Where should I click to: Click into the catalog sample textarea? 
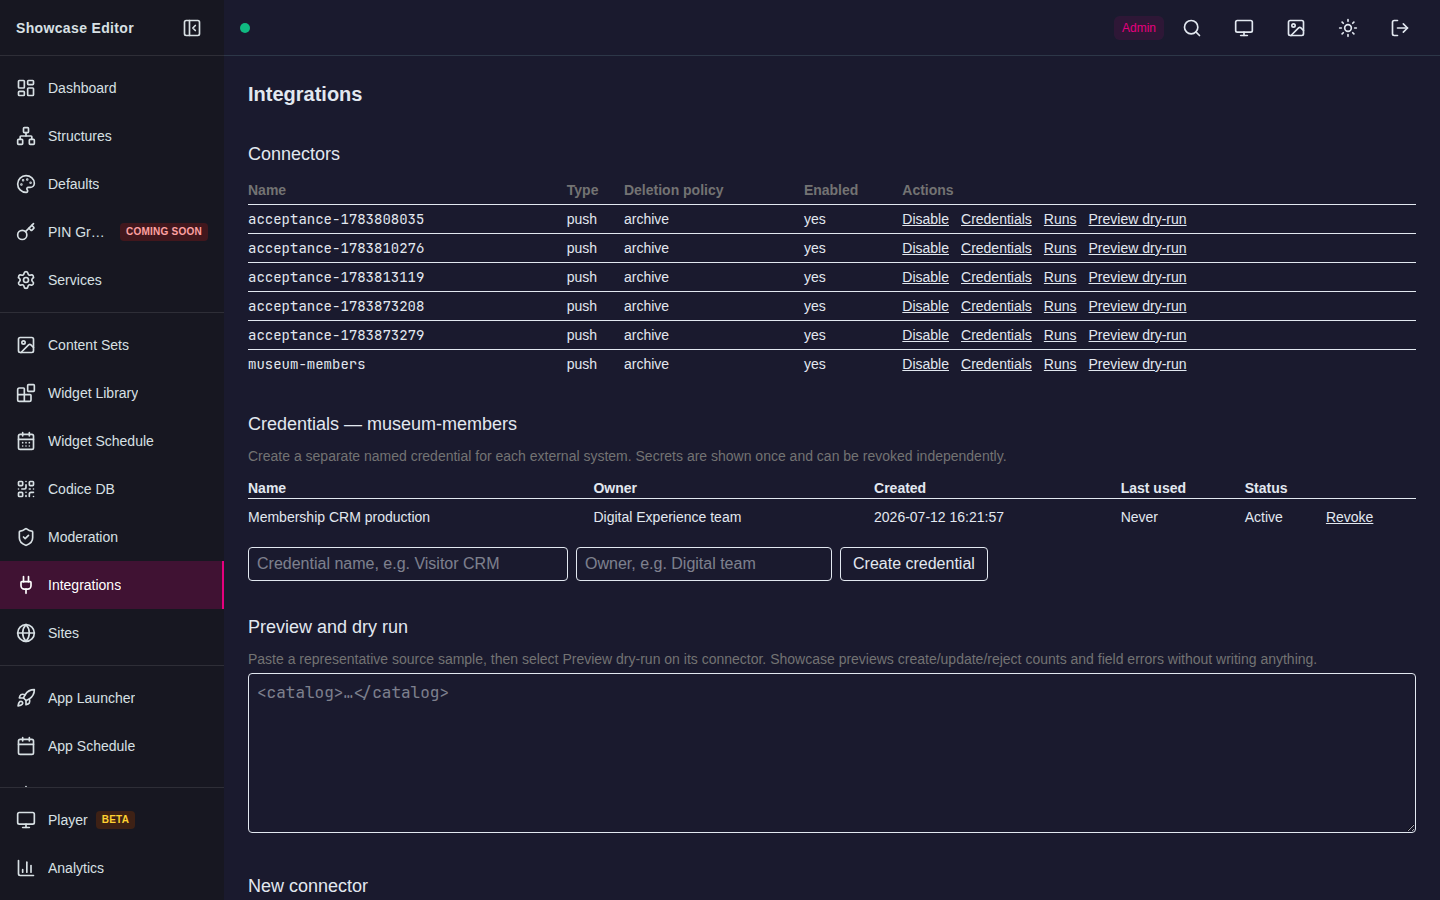click(832, 753)
